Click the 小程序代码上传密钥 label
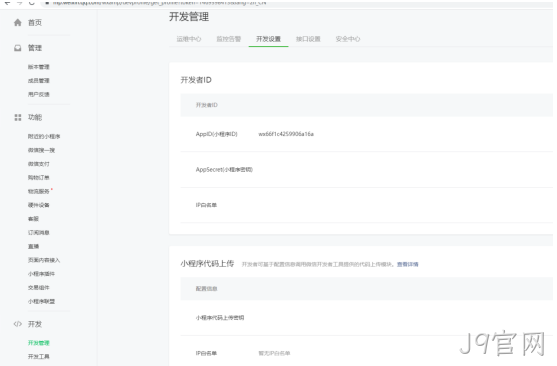This screenshot has height=366, width=557. (x=220, y=318)
